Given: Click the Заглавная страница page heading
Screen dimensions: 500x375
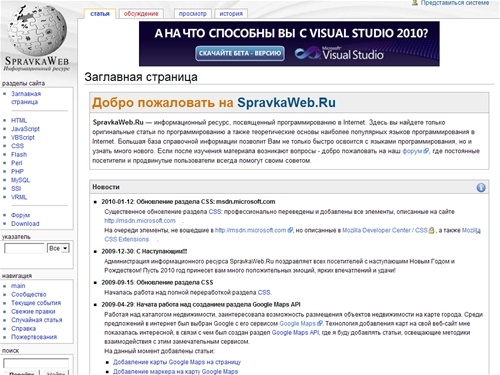Looking at the screenshot, I should pos(141,77).
